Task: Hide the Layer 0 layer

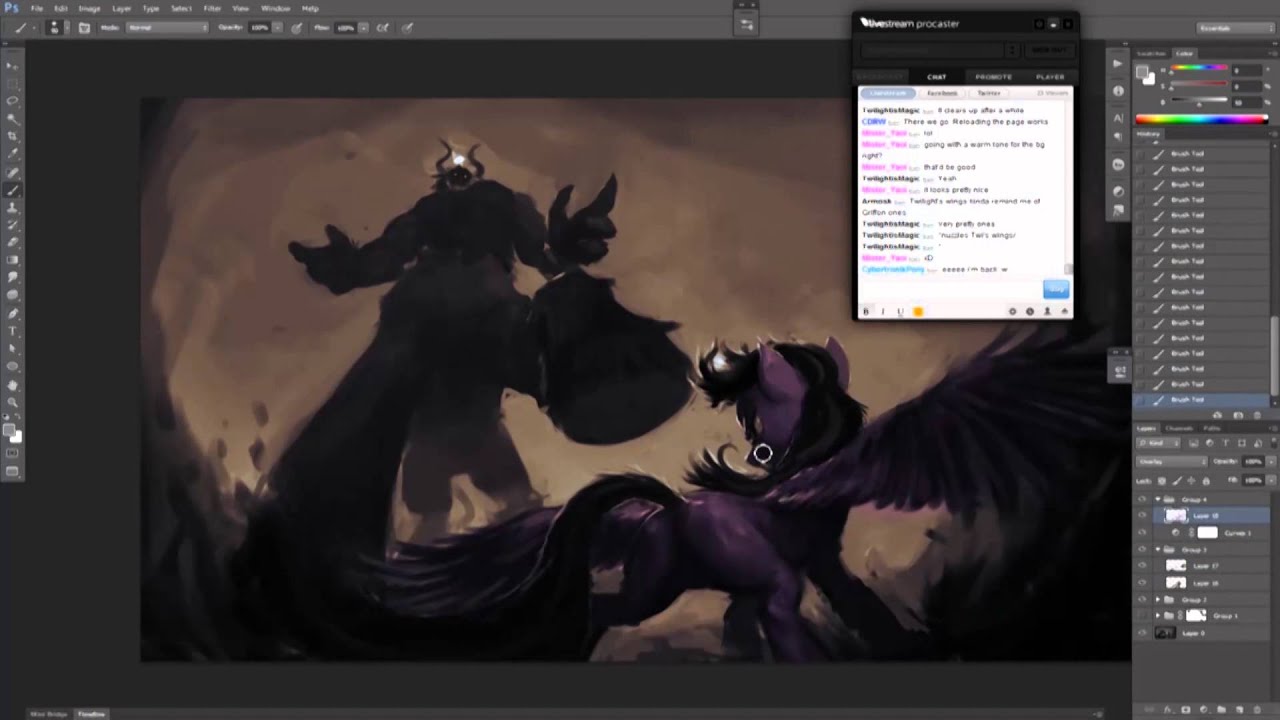Action: (1143, 633)
